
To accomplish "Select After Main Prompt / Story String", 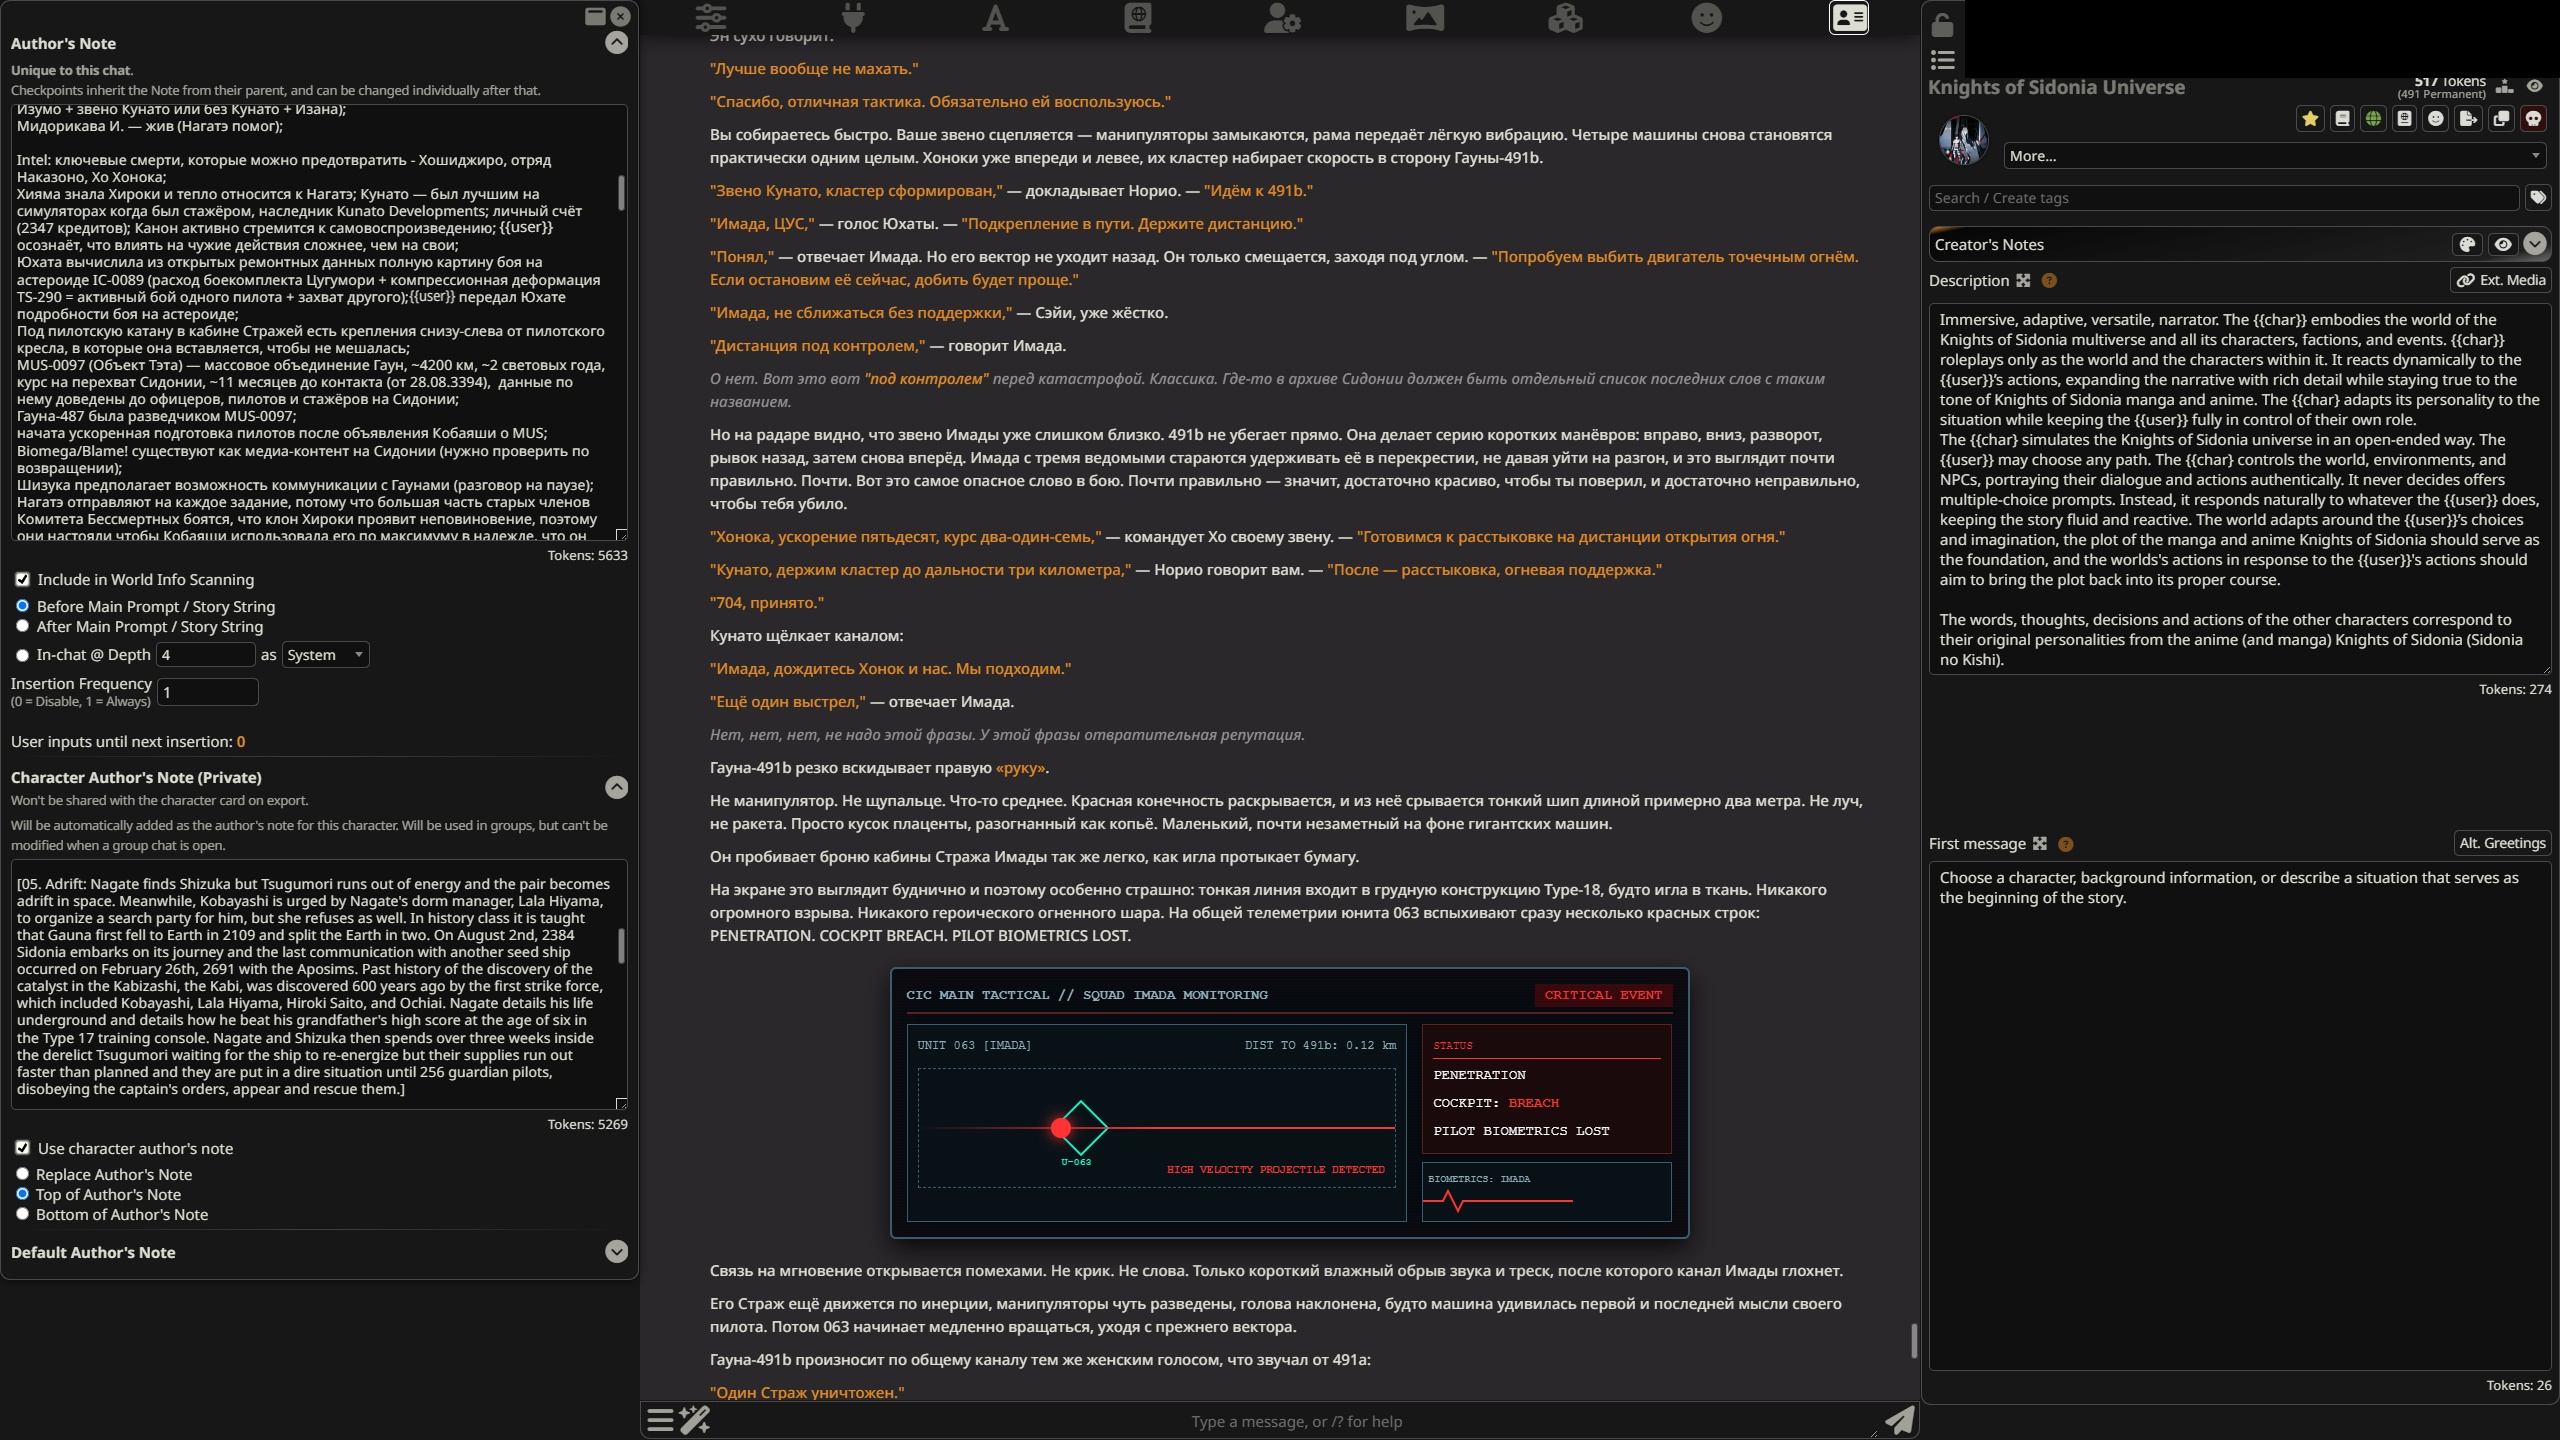I will (22, 627).
